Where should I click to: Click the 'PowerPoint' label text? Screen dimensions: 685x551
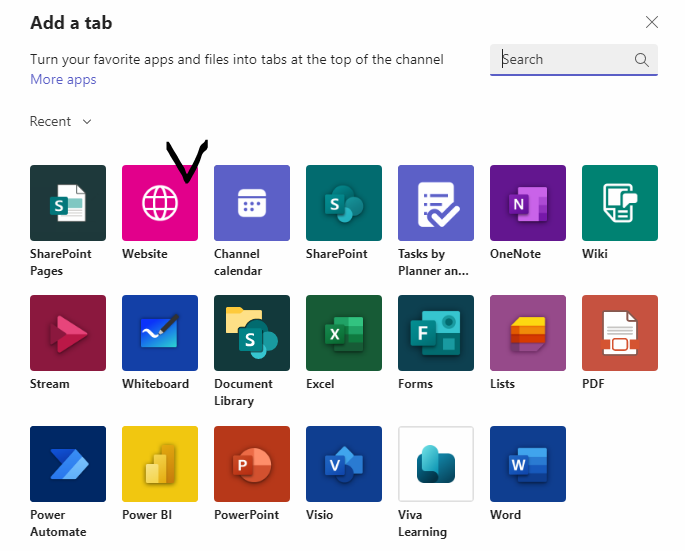tap(246, 515)
